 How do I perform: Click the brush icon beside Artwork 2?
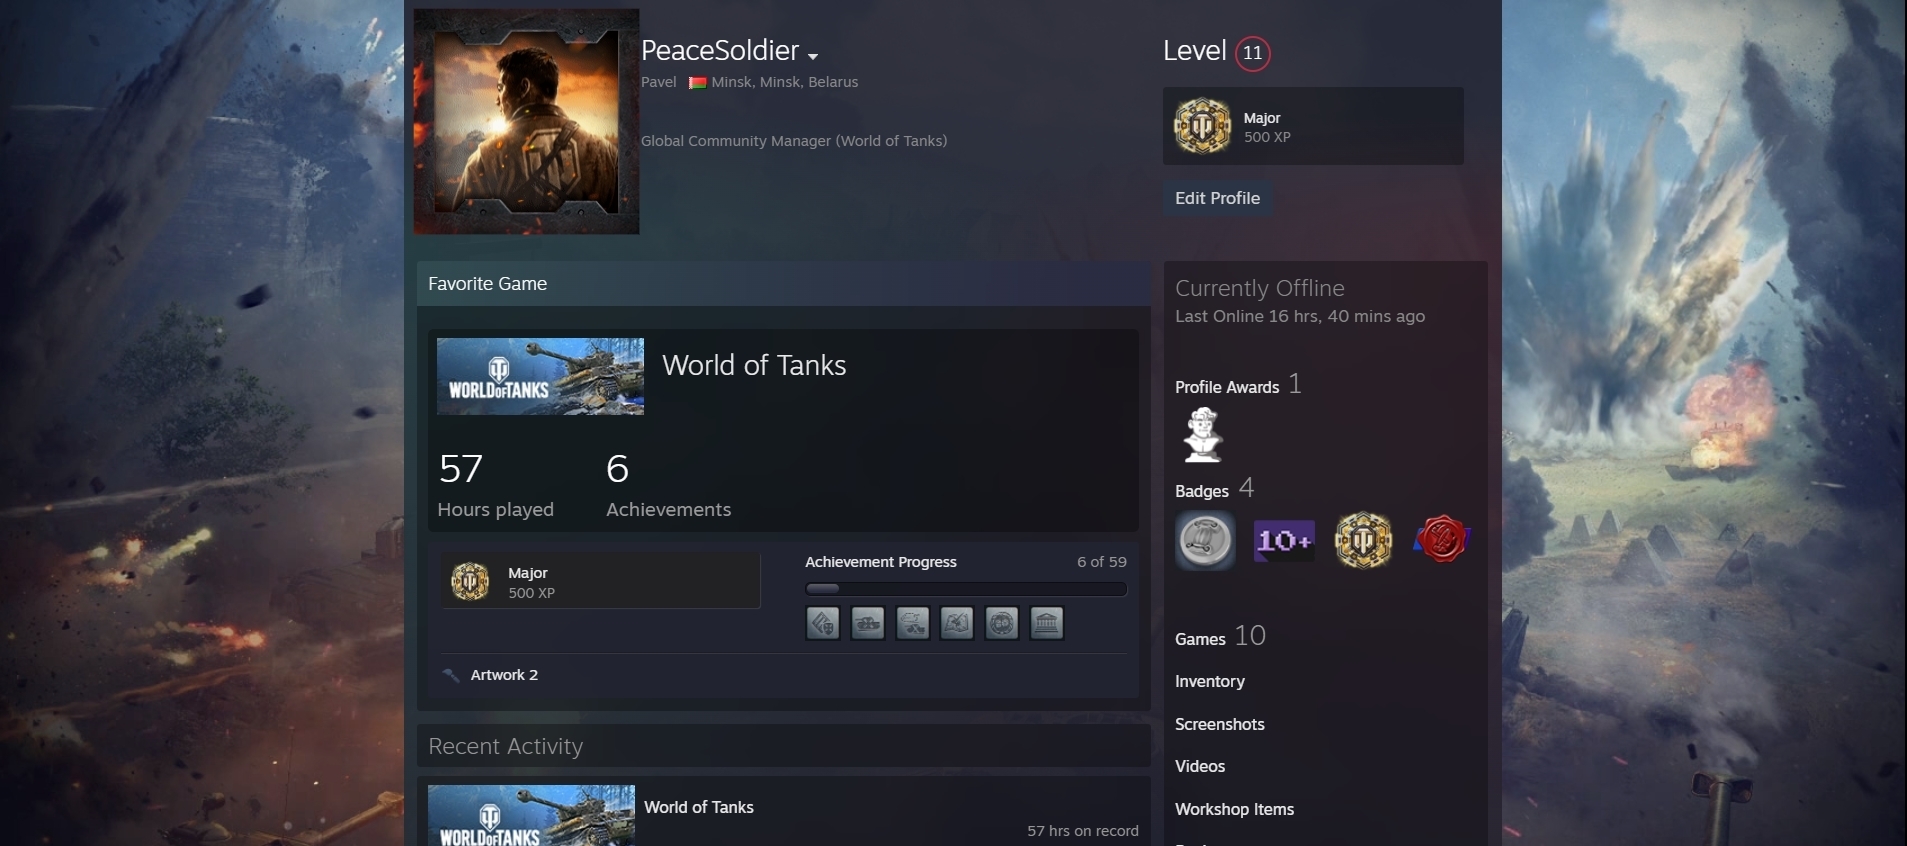(x=451, y=675)
